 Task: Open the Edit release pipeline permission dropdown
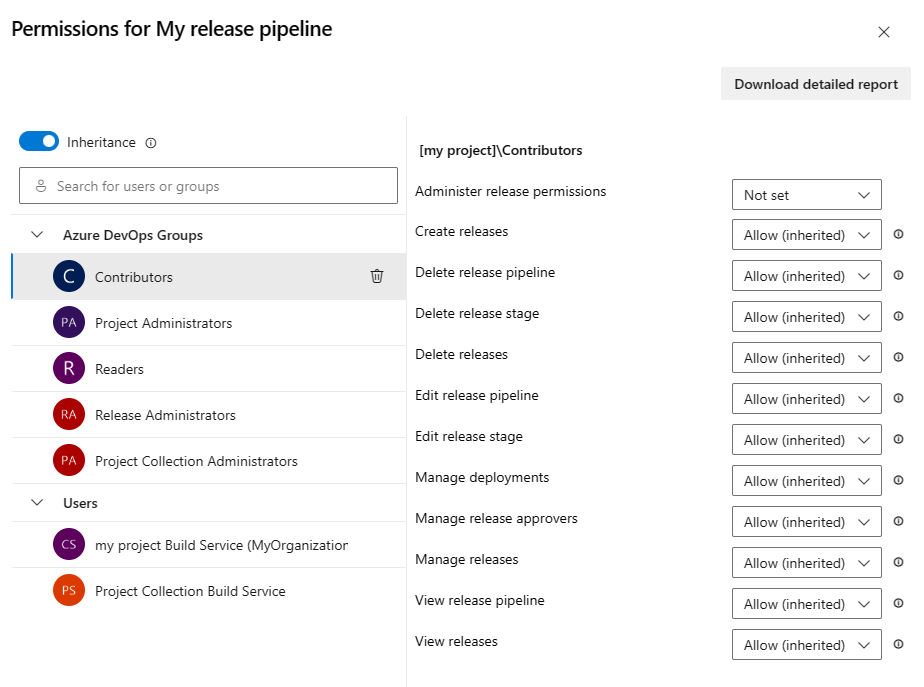tap(806, 399)
